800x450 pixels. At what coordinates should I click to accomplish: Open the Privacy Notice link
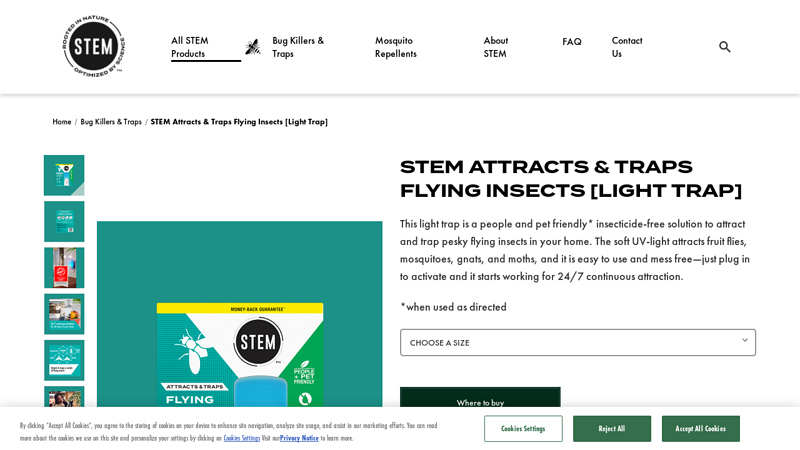(x=299, y=438)
